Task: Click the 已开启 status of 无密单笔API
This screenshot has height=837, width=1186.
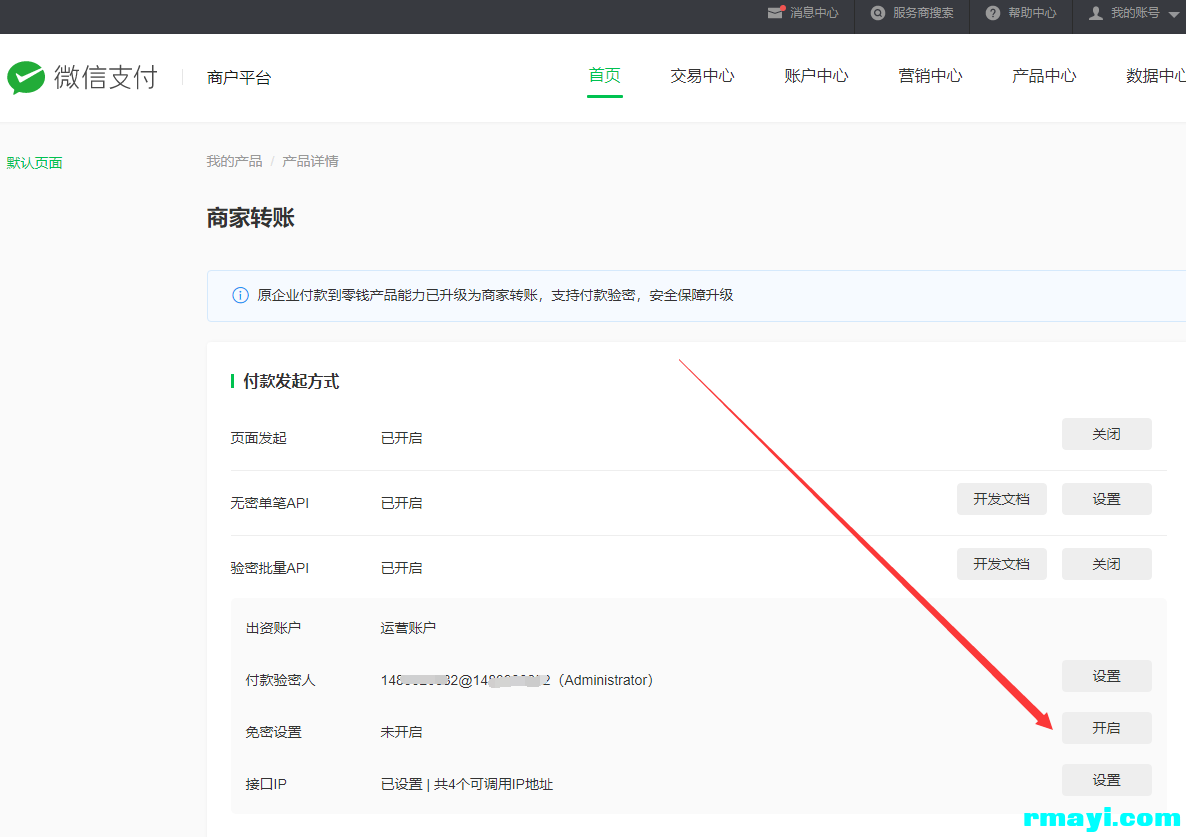Action: point(401,503)
